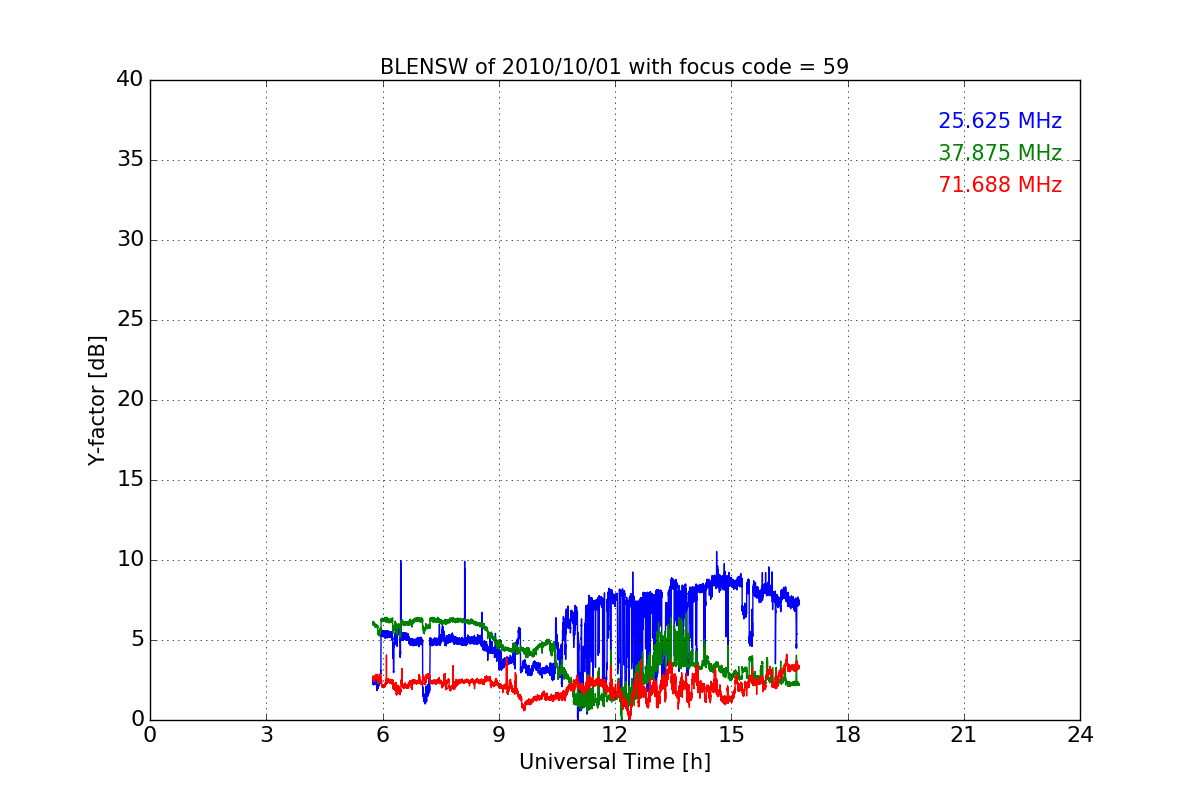1200x800 pixels.
Task: Click the y-axis tick label '30'
Action: coord(130,240)
